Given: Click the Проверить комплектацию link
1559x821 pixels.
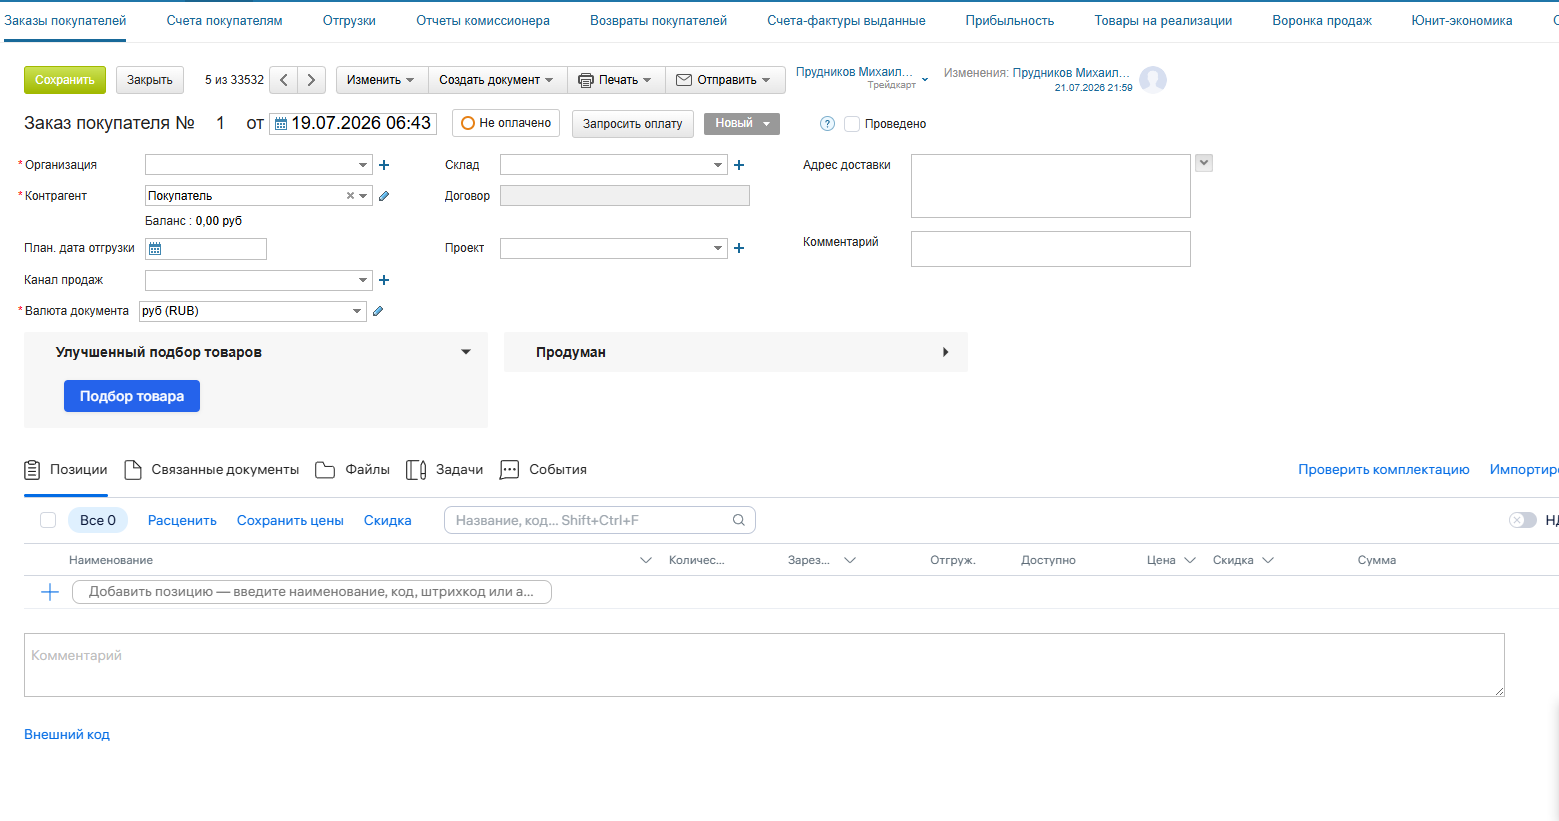Looking at the screenshot, I should 1384,470.
